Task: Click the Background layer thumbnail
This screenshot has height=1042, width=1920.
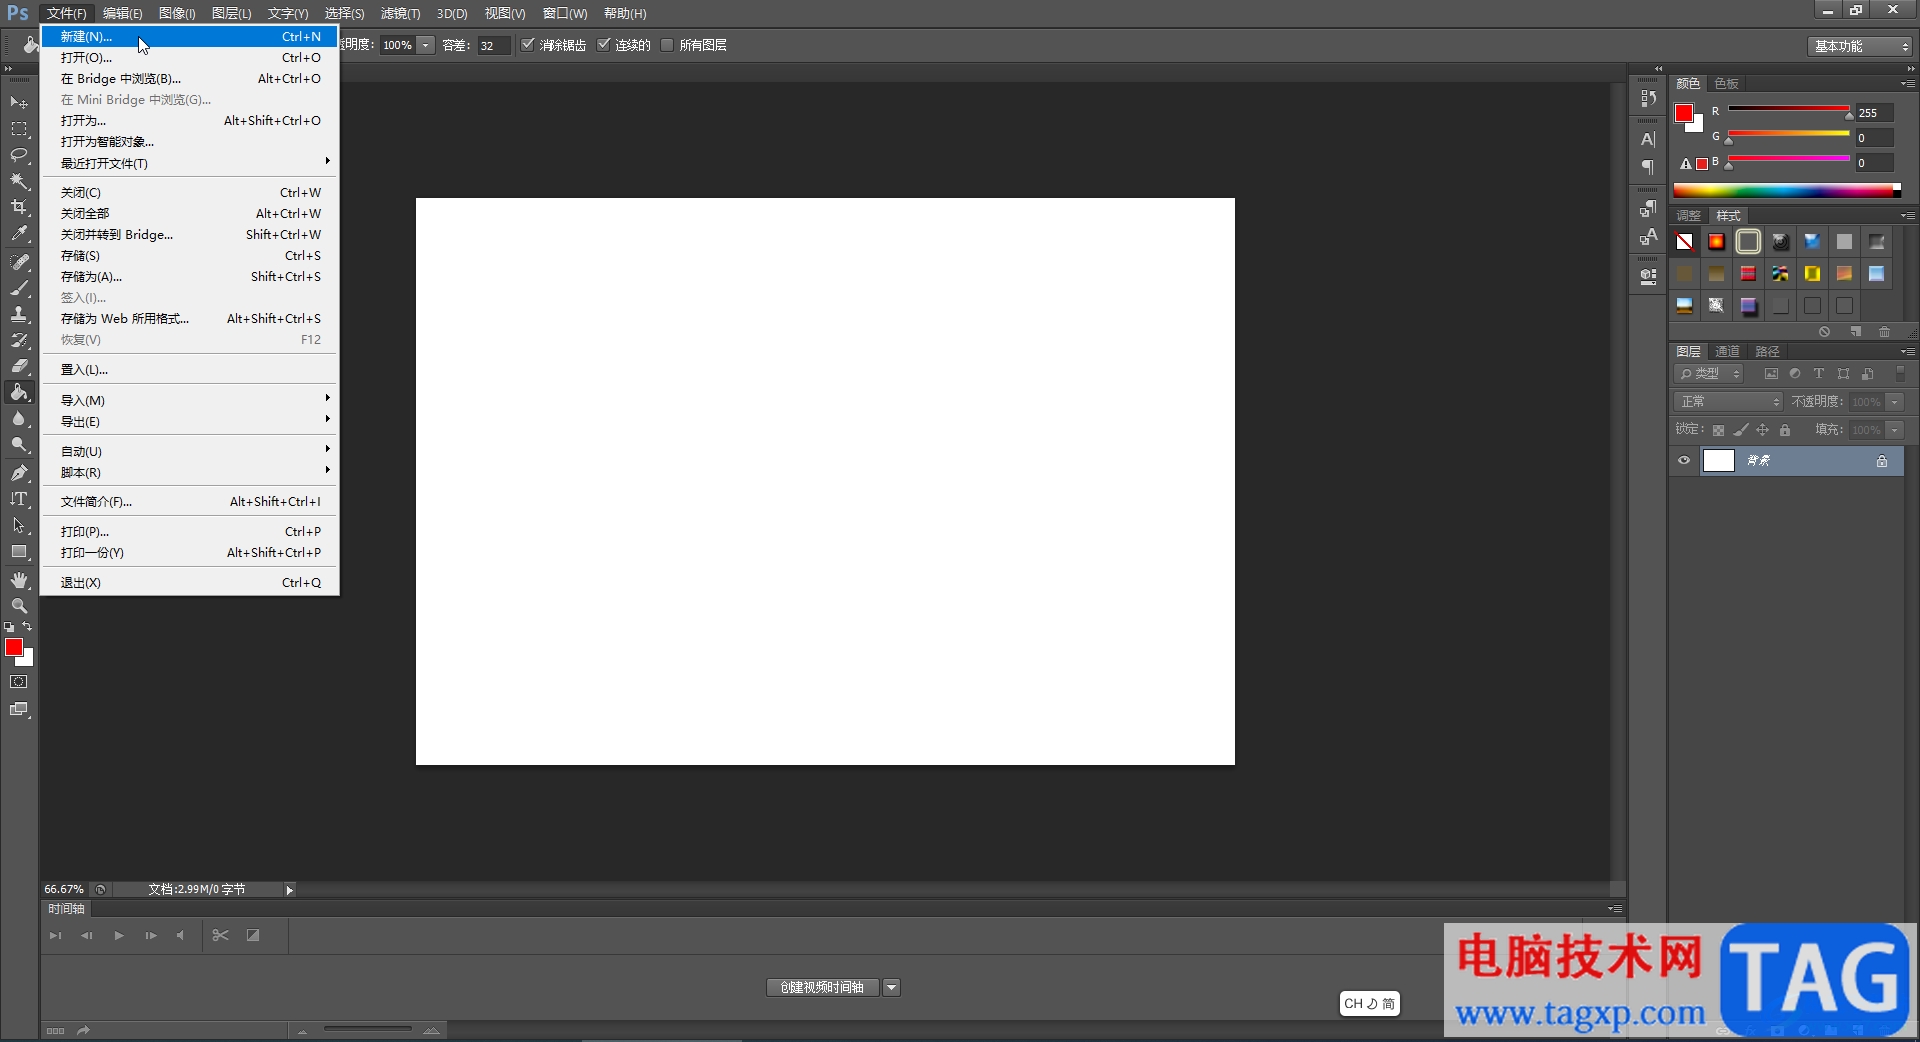Action: pos(1718,460)
